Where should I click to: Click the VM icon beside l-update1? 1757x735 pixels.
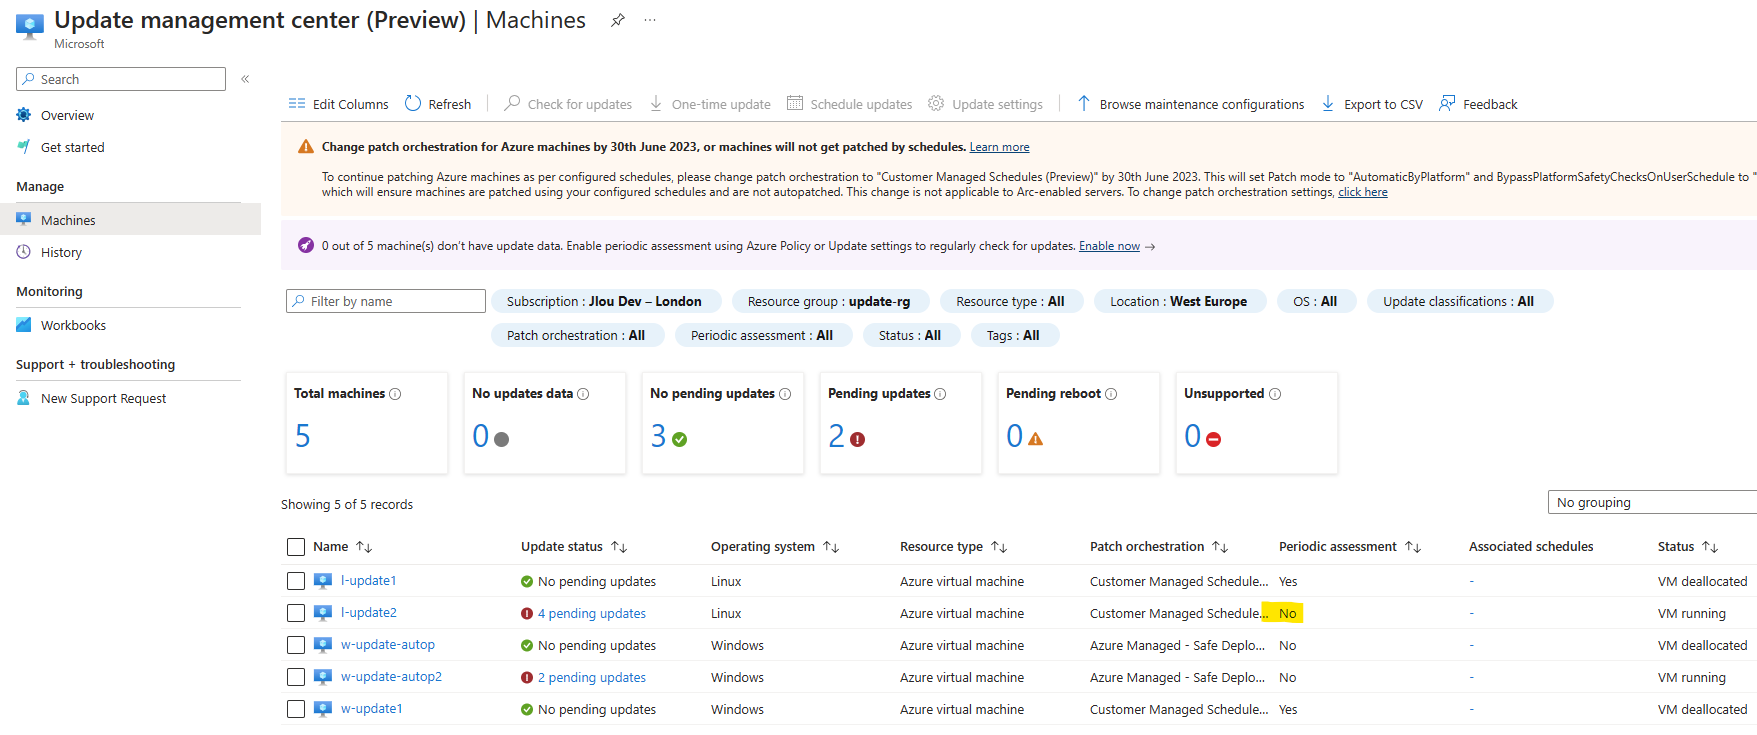pos(323,581)
